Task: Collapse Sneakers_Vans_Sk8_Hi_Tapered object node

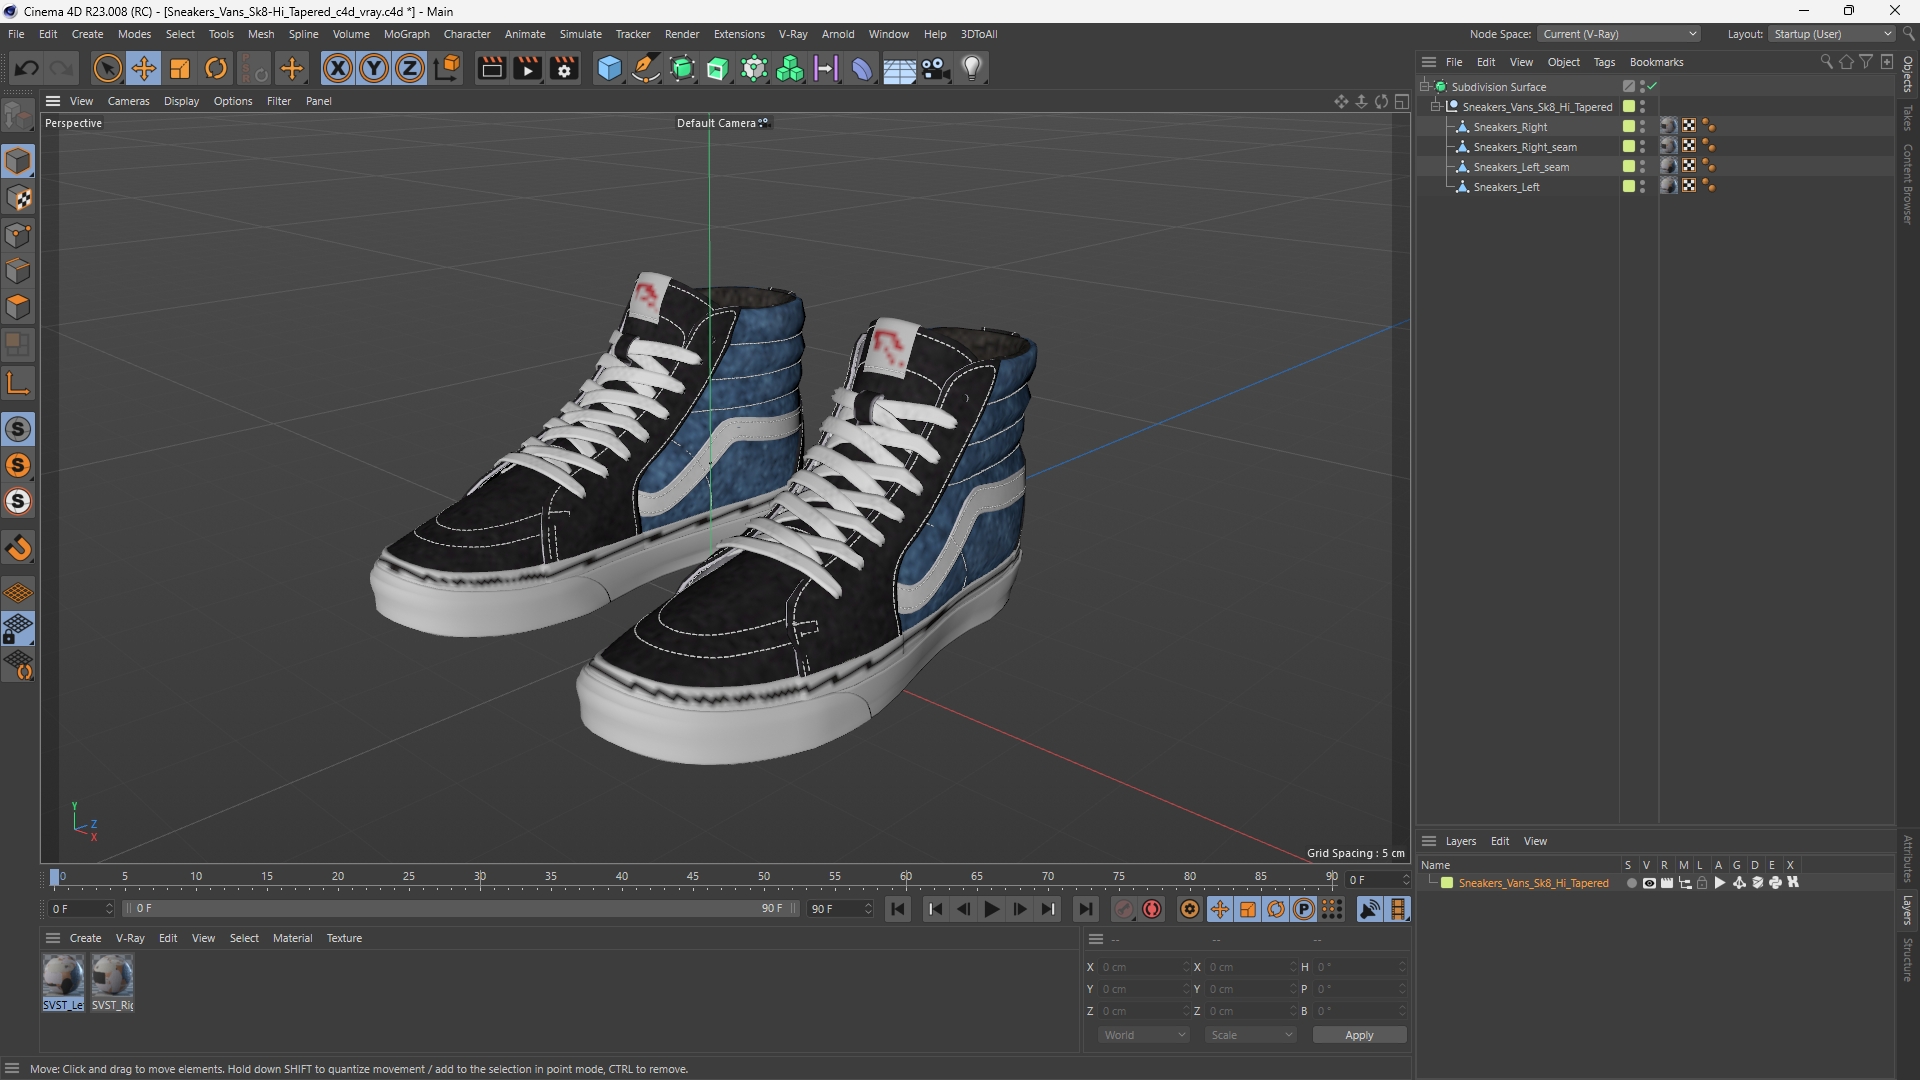Action: coord(1436,107)
